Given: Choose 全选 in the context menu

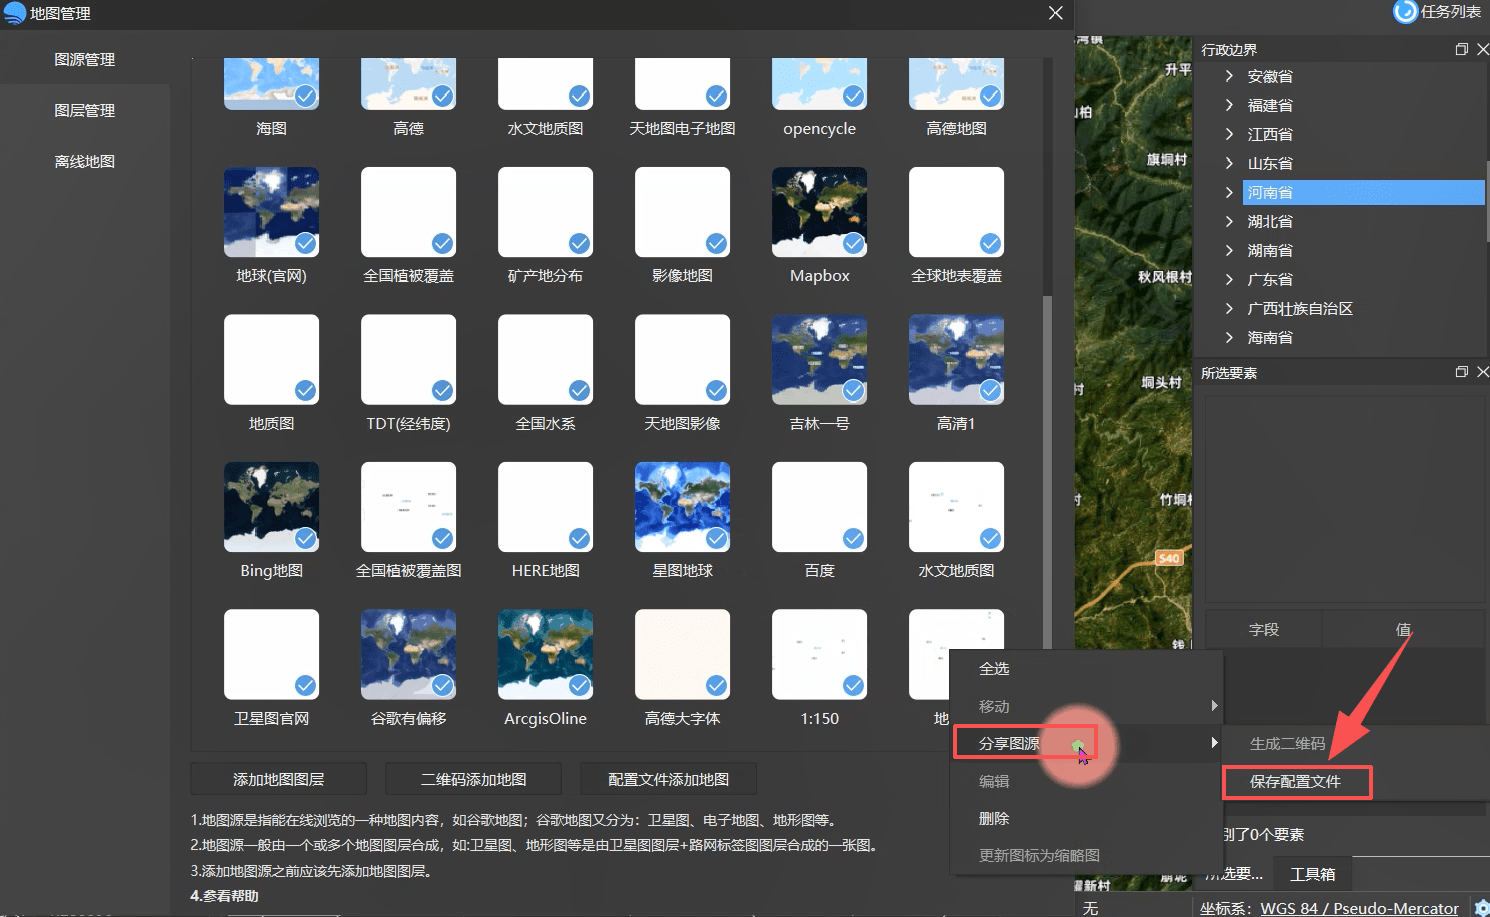Looking at the screenshot, I should click(1086, 668).
